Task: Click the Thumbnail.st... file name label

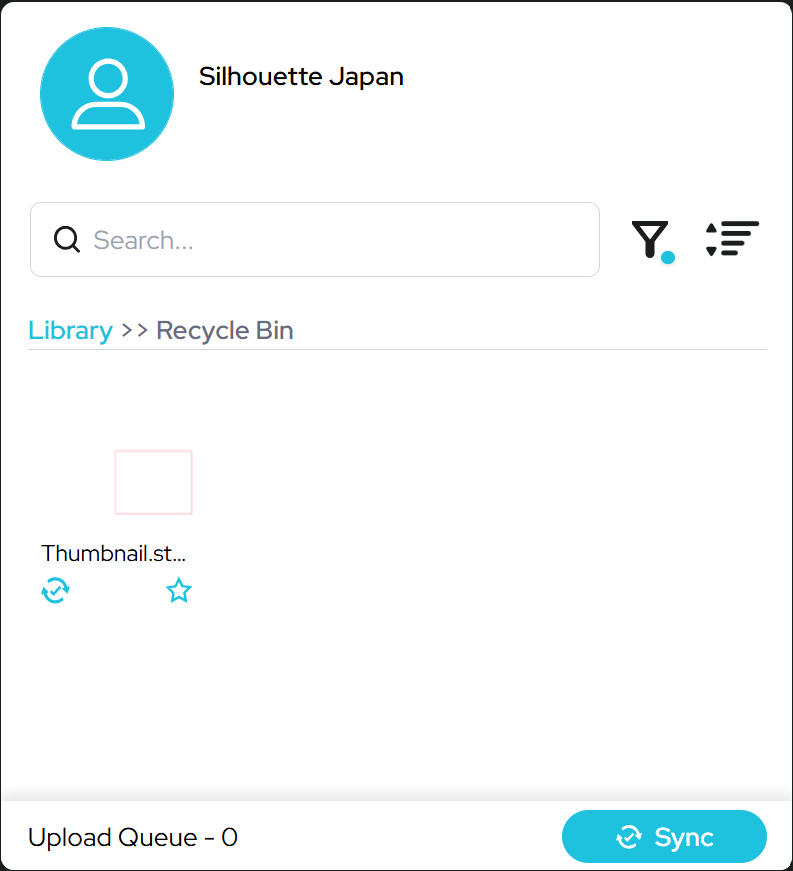Action: point(113,553)
